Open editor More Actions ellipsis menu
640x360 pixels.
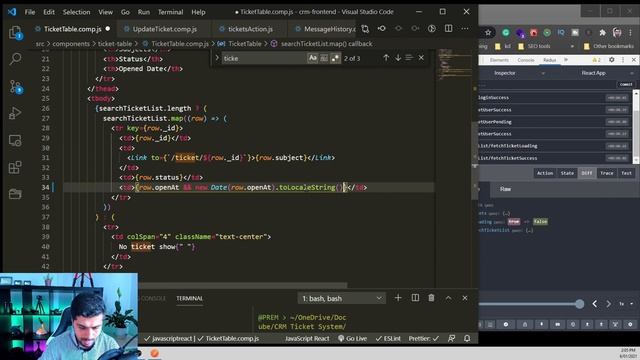click(465, 29)
